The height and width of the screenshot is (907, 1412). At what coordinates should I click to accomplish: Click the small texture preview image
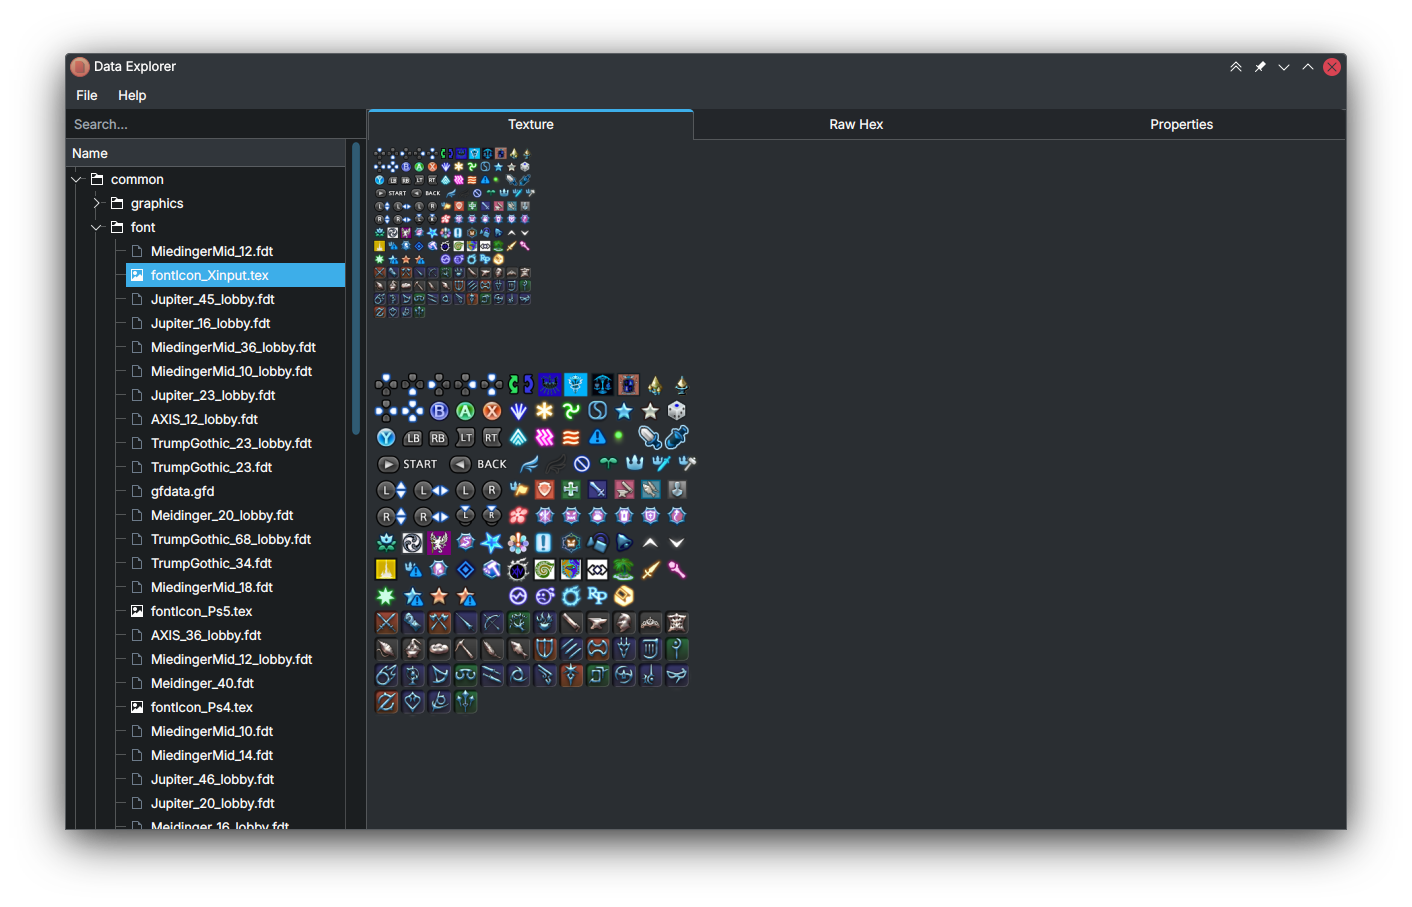pyautogui.click(x=453, y=232)
